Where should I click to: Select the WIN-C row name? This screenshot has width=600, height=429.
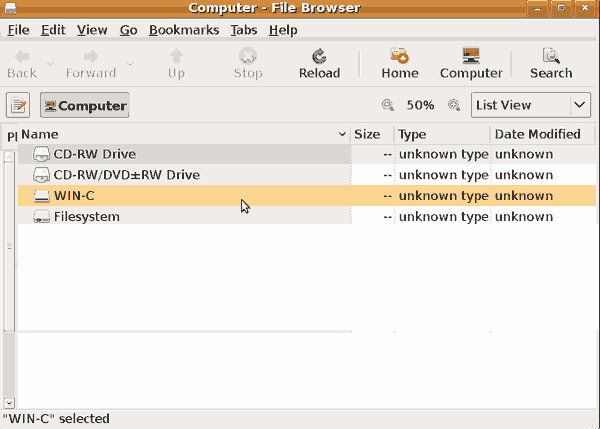click(x=74, y=196)
